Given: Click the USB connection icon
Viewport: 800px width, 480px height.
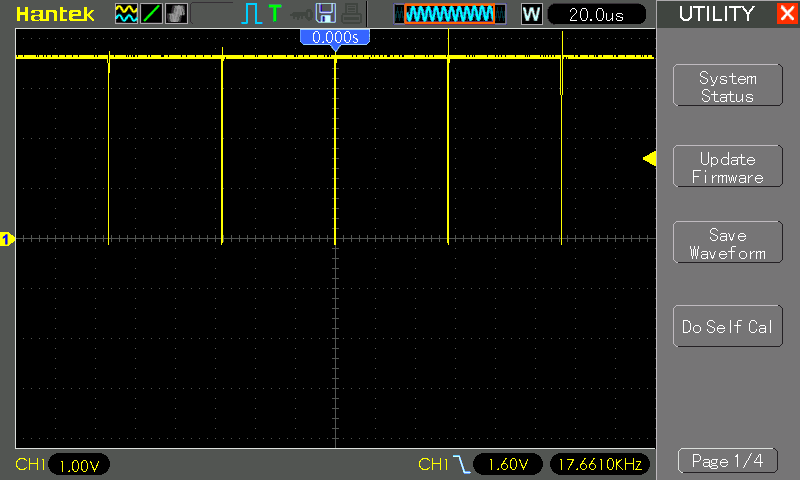Looking at the screenshot, I should 301,14.
